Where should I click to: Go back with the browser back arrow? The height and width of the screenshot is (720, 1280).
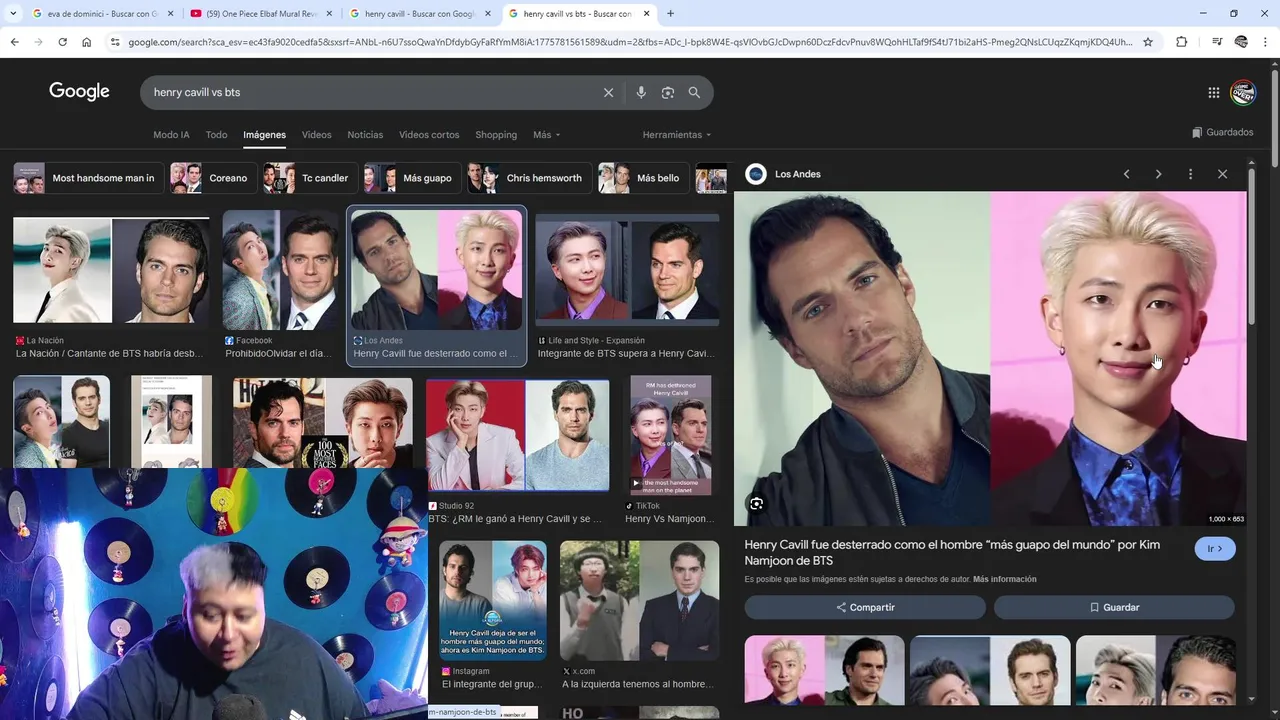tap(14, 42)
